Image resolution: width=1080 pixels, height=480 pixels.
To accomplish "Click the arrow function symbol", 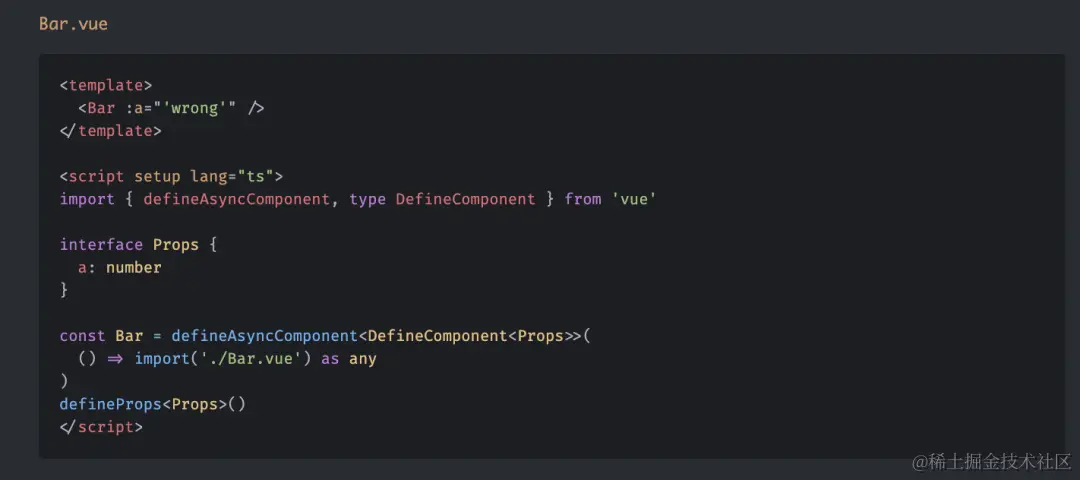I will point(115,359).
